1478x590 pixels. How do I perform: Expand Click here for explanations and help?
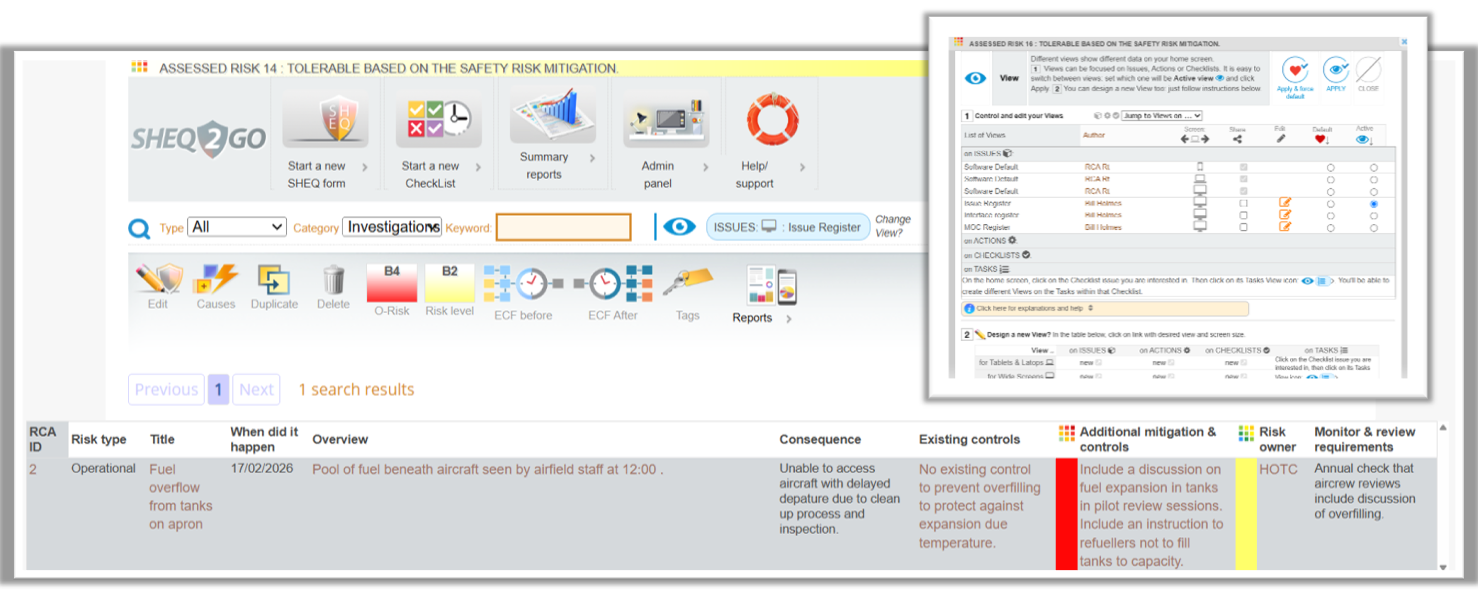click(1105, 308)
